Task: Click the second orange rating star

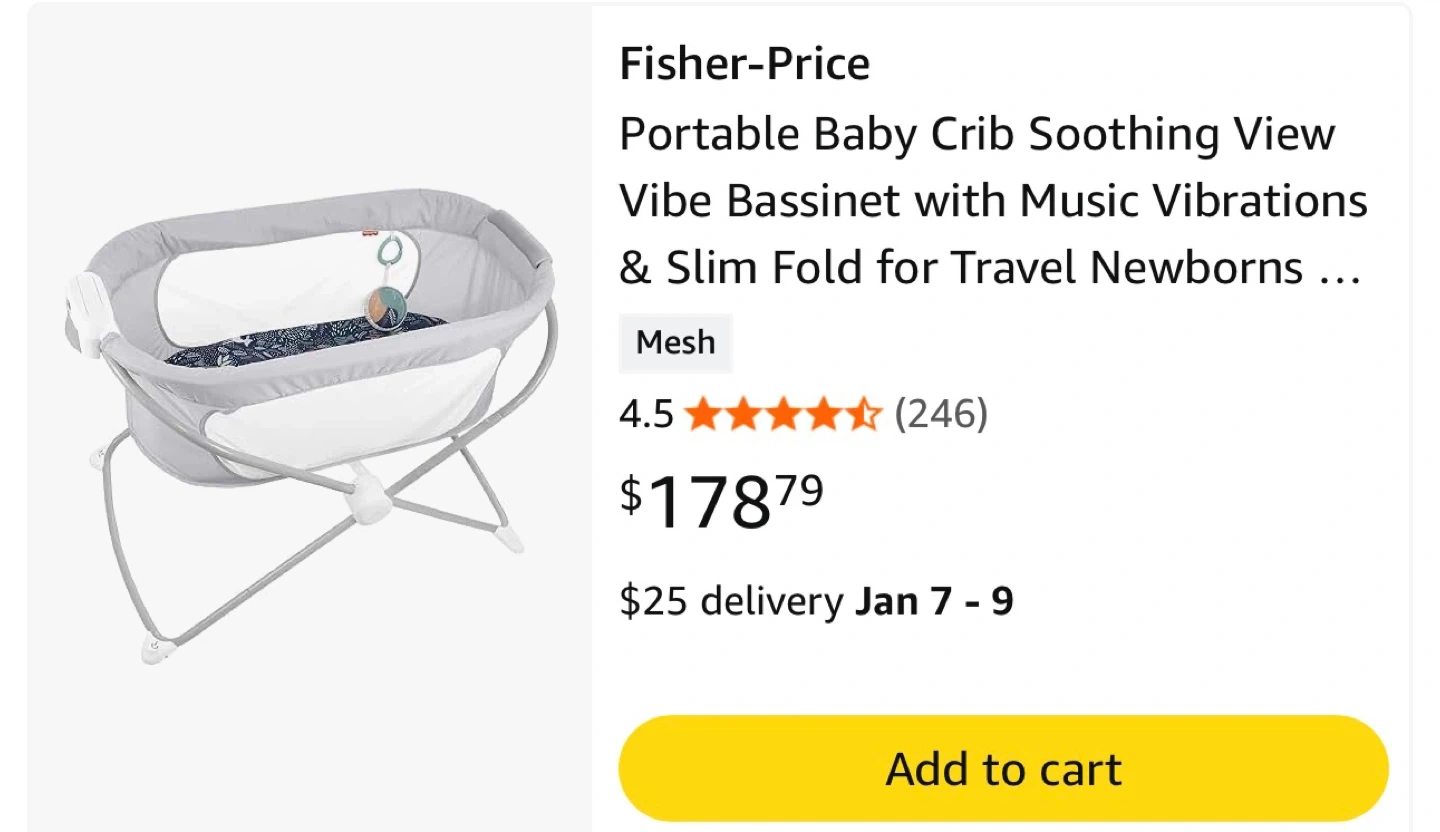Action: [x=743, y=413]
